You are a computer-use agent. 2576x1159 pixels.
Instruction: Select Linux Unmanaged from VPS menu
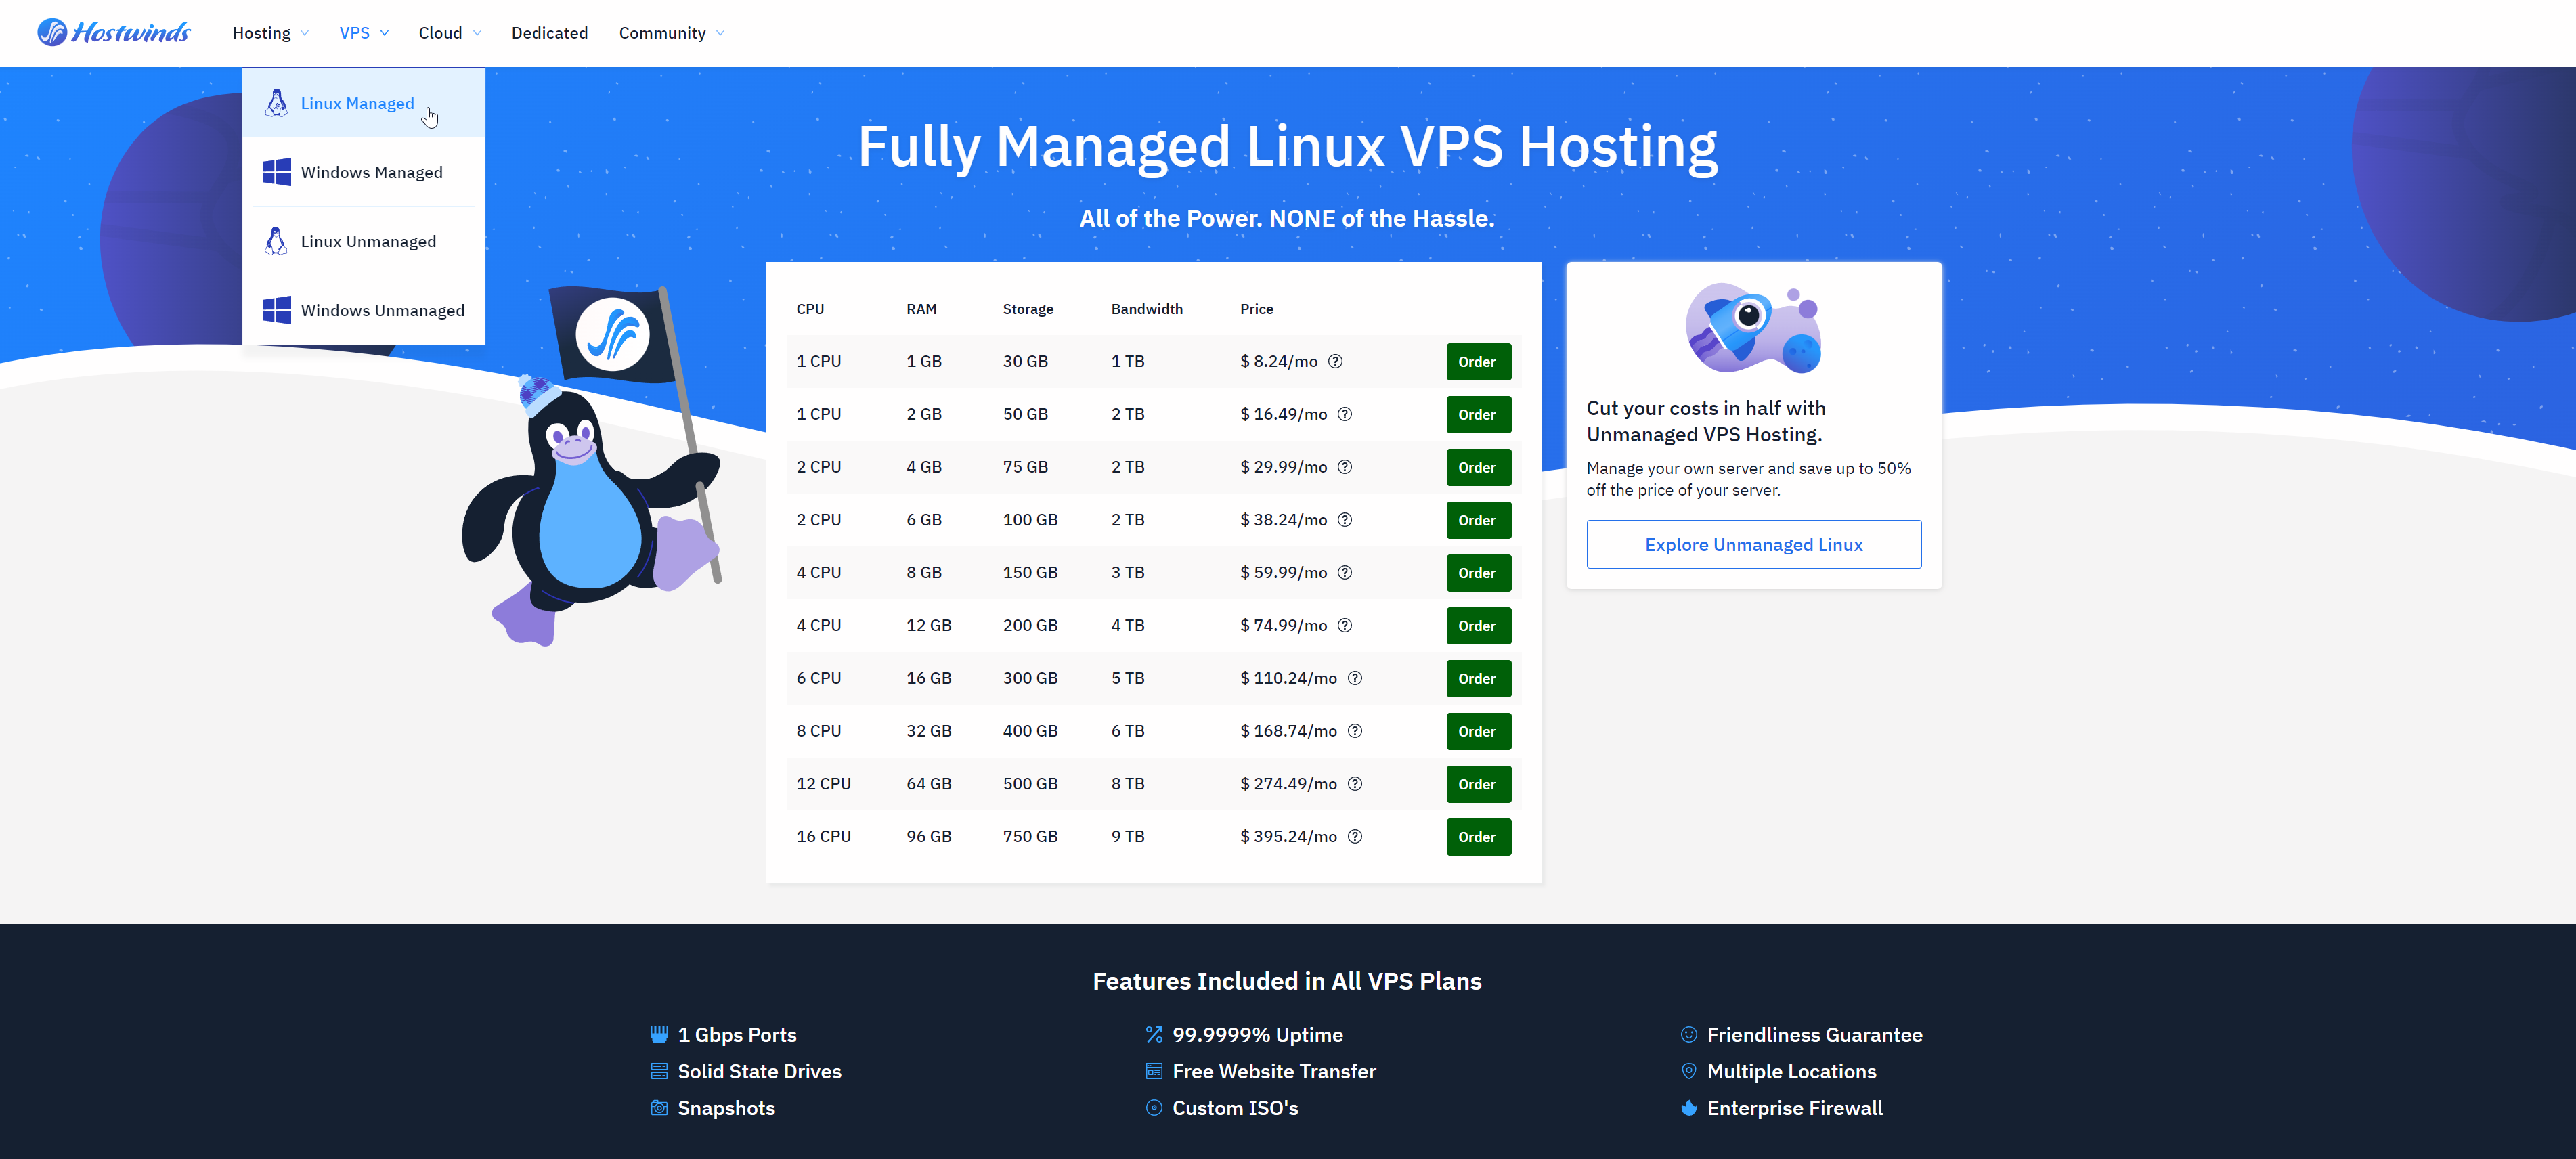pyautogui.click(x=364, y=241)
